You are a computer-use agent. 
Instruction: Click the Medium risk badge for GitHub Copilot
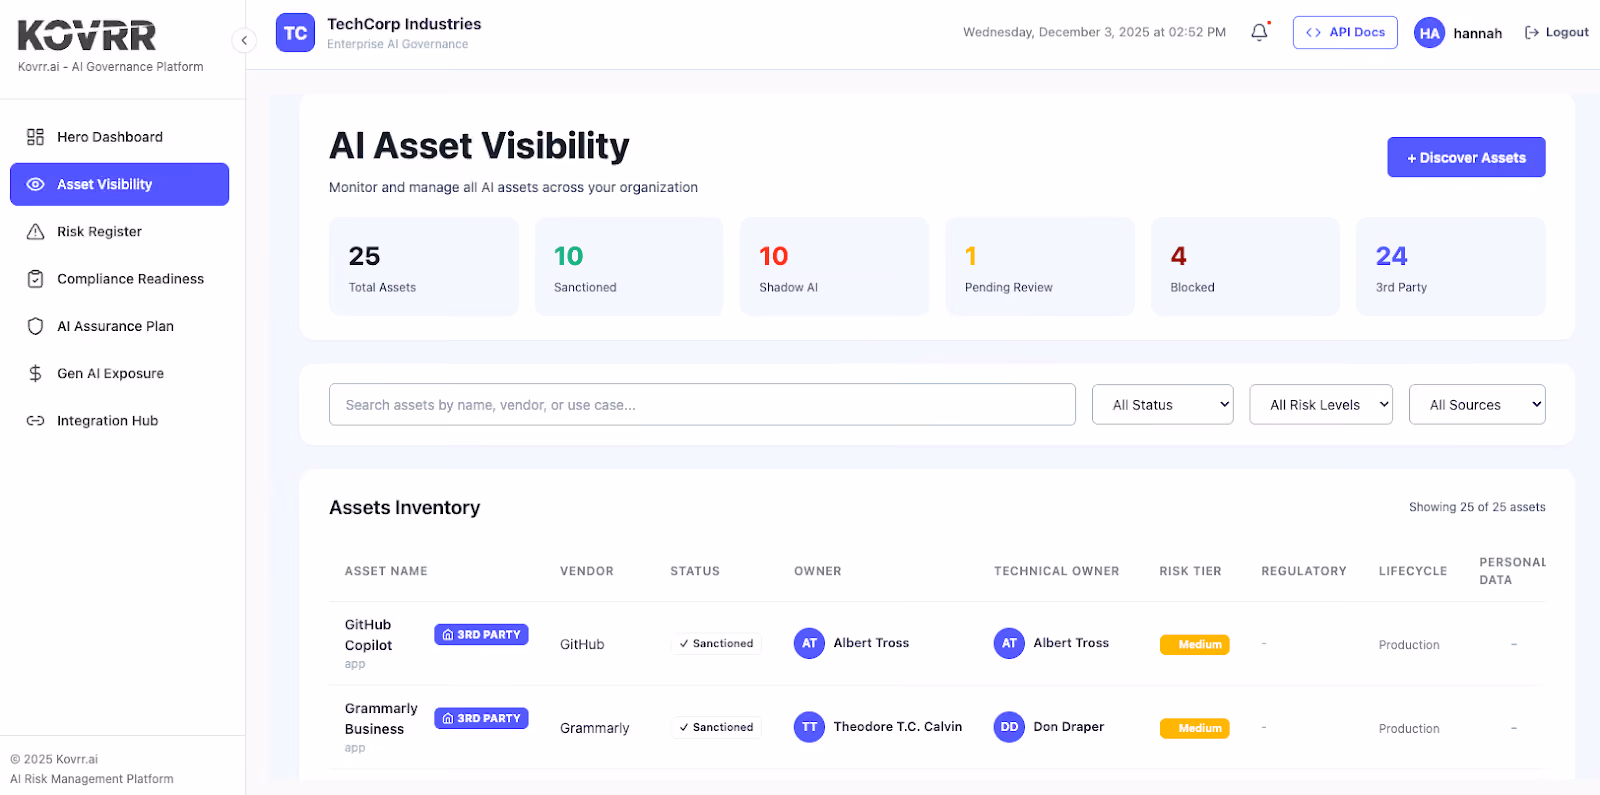[x=1195, y=644]
